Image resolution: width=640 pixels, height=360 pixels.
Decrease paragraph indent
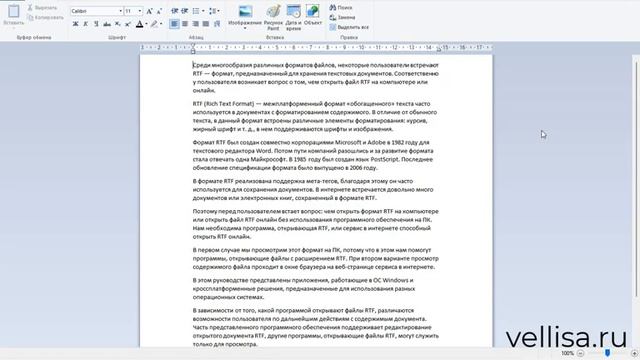point(174,11)
